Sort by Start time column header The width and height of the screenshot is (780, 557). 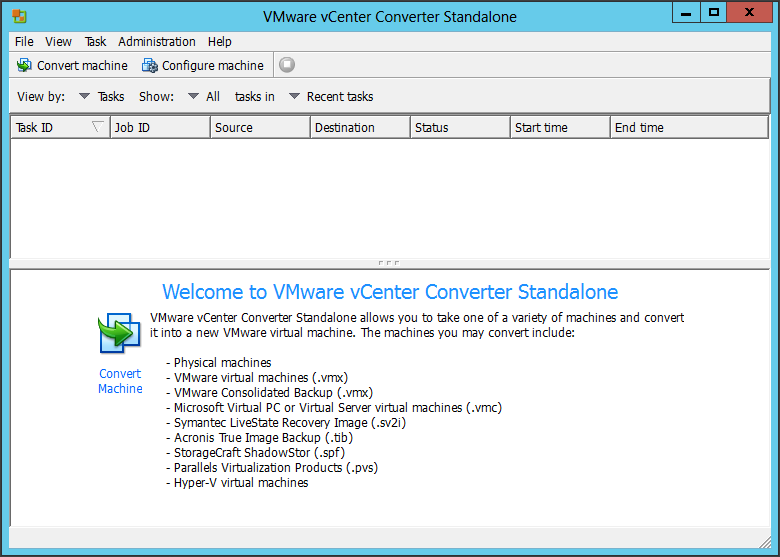tap(560, 127)
